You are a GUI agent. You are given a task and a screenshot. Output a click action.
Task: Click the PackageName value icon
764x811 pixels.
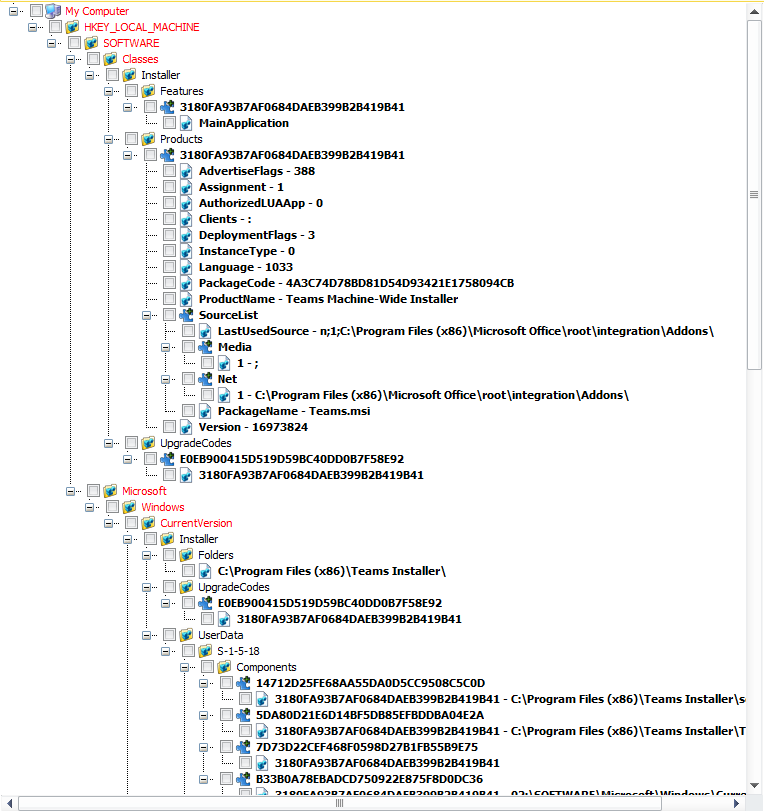point(205,411)
